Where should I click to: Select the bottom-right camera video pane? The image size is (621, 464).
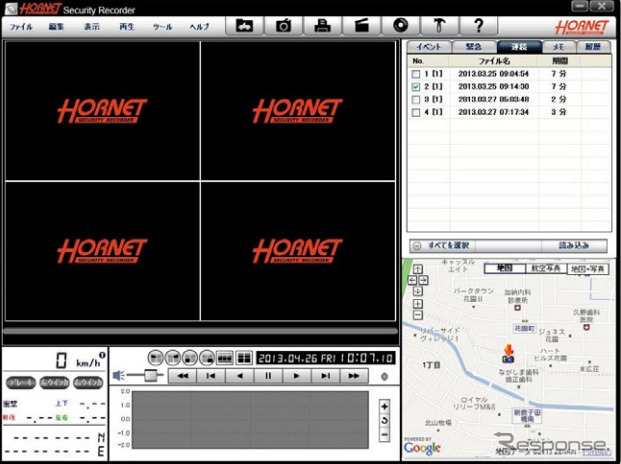(298, 251)
